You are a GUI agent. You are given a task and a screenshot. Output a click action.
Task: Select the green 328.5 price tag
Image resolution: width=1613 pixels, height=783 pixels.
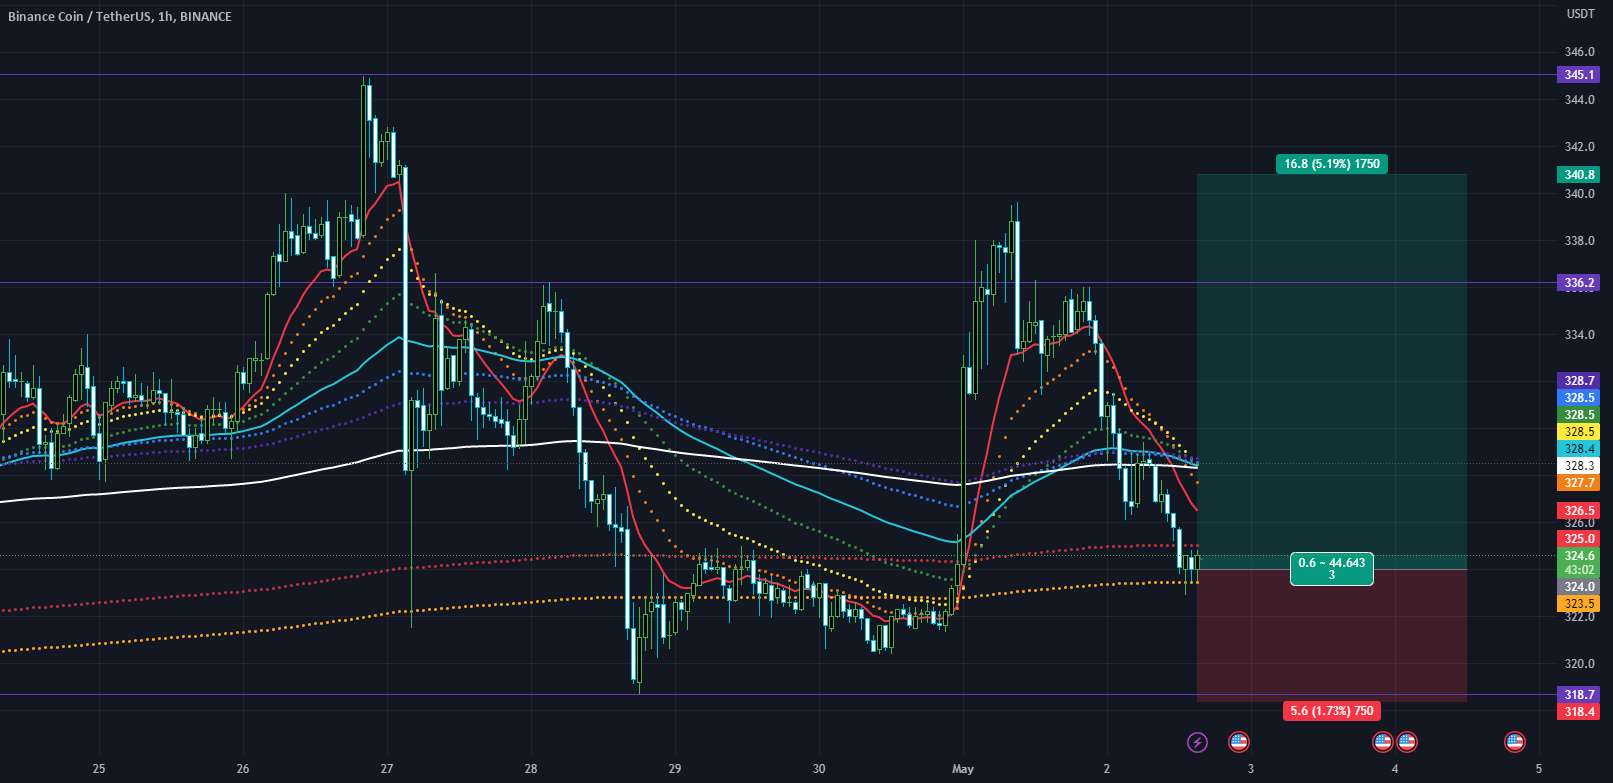[1580, 415]
